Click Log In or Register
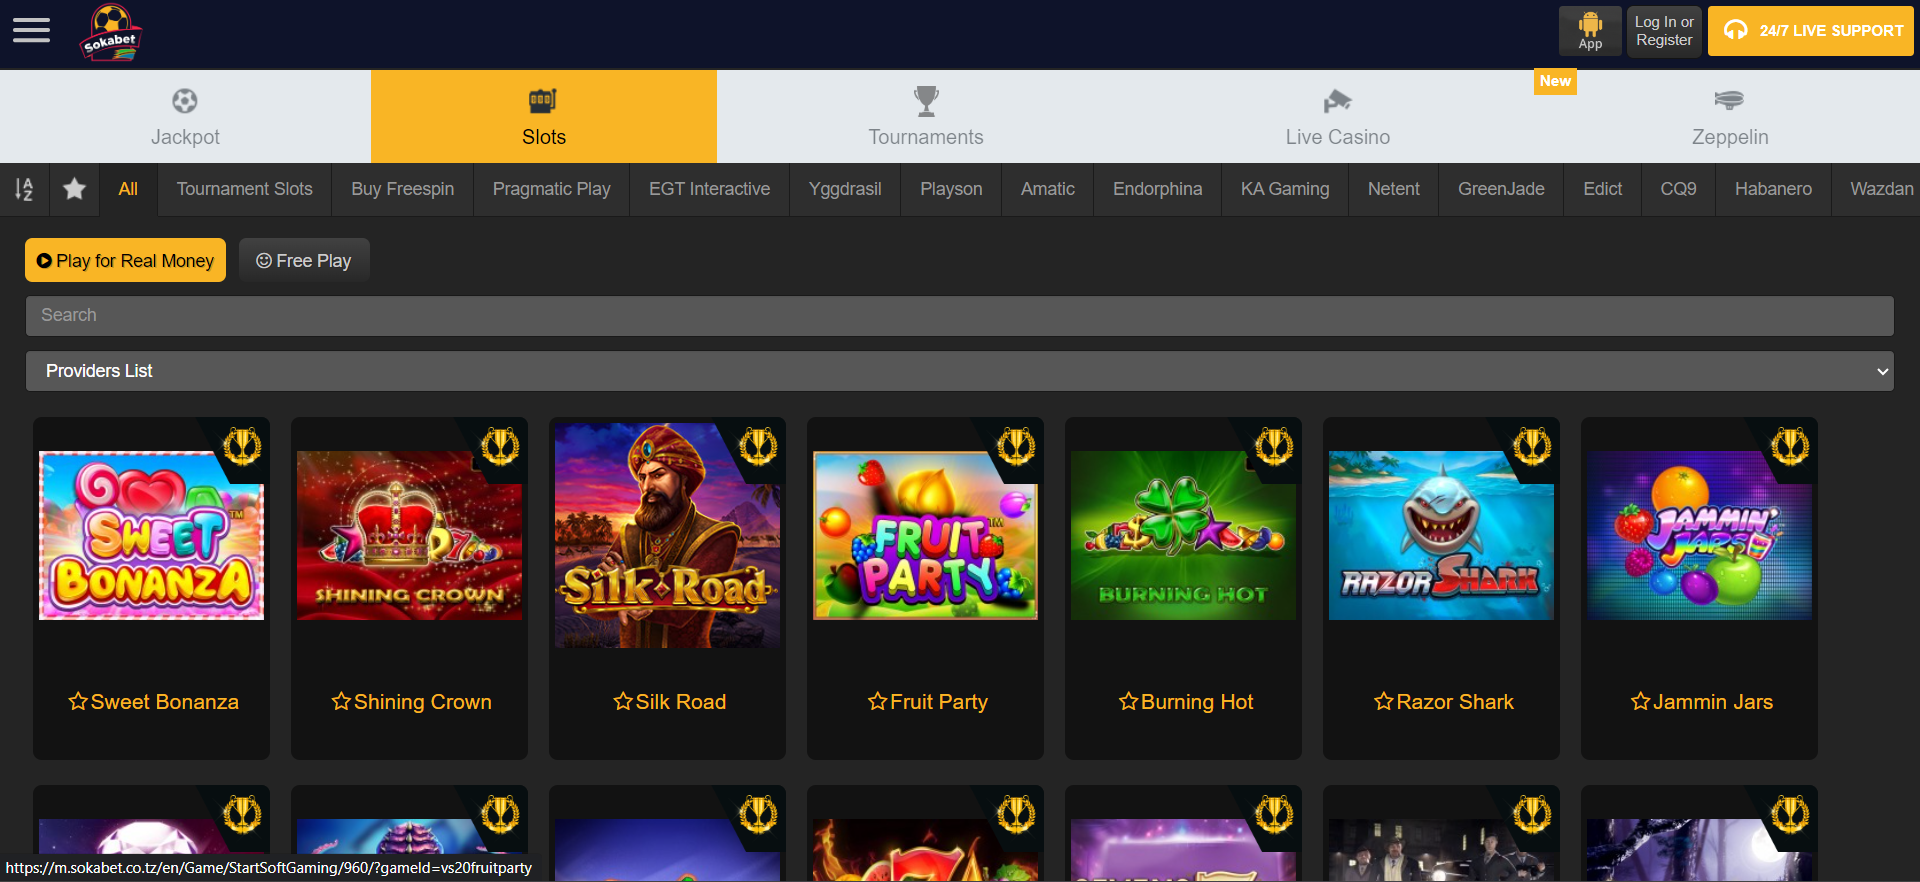1920x882 pixels. (1663, 31)
